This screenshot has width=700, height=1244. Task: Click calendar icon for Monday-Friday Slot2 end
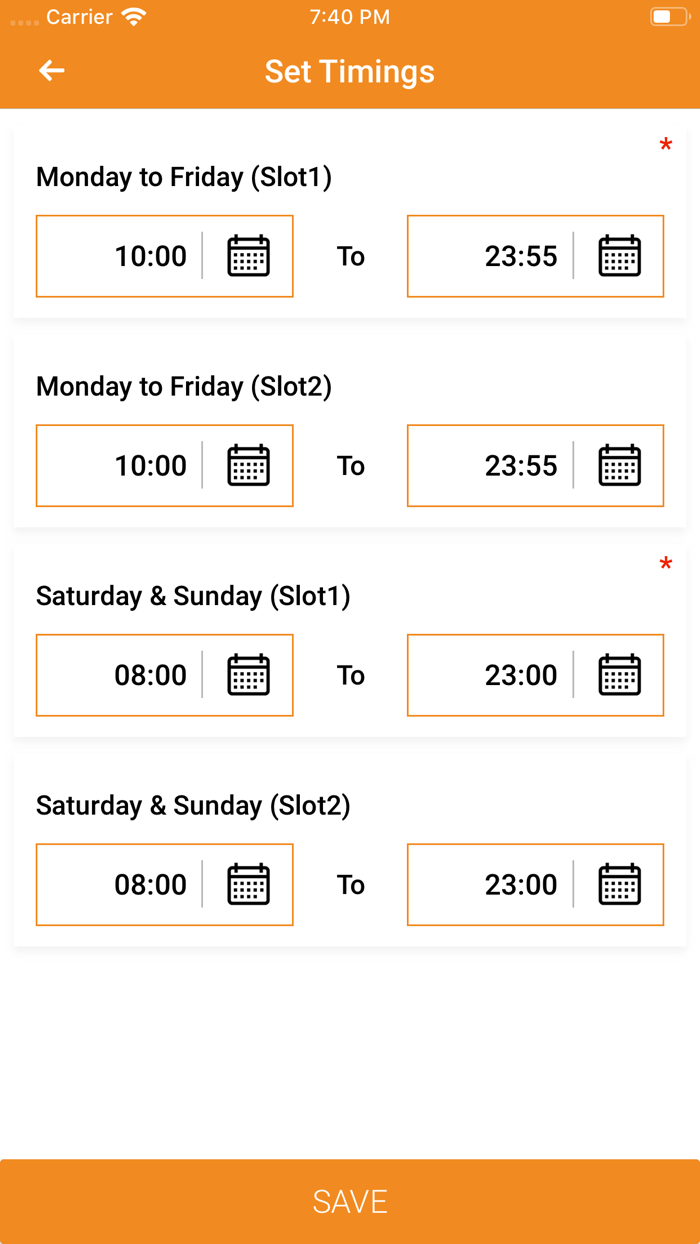619,466
